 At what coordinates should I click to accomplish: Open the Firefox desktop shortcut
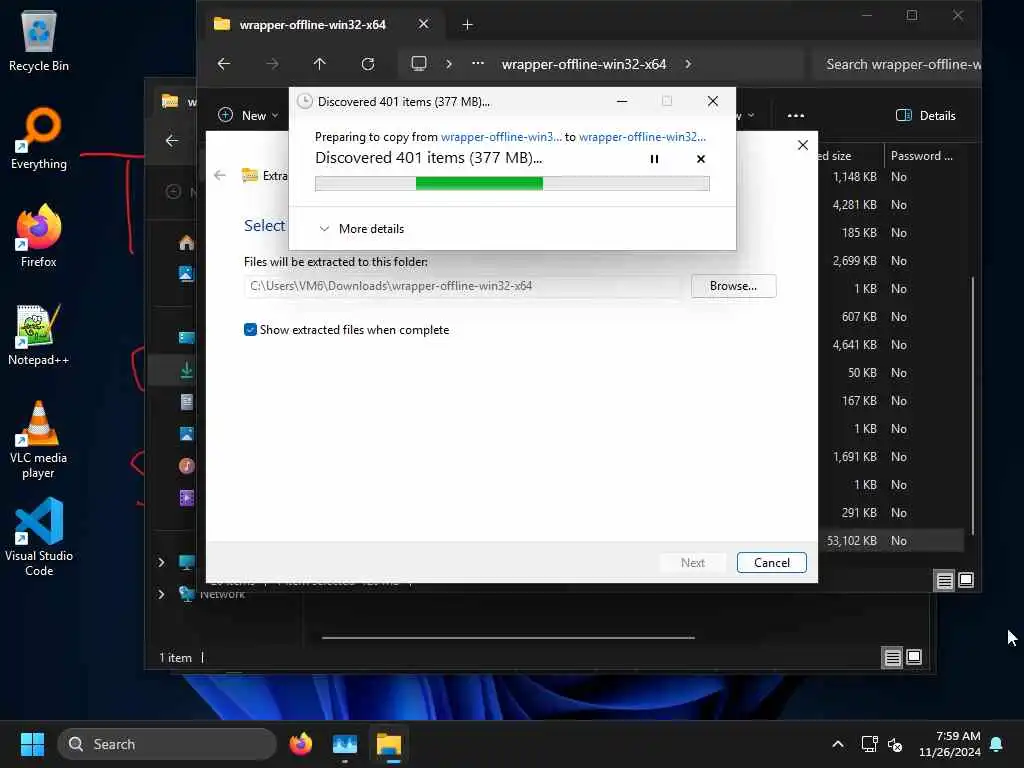[39, 236]
